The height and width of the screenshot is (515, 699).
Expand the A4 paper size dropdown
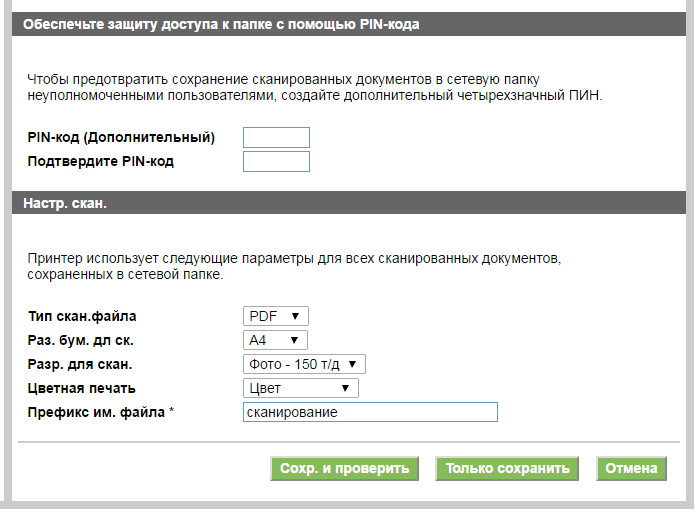275,340
